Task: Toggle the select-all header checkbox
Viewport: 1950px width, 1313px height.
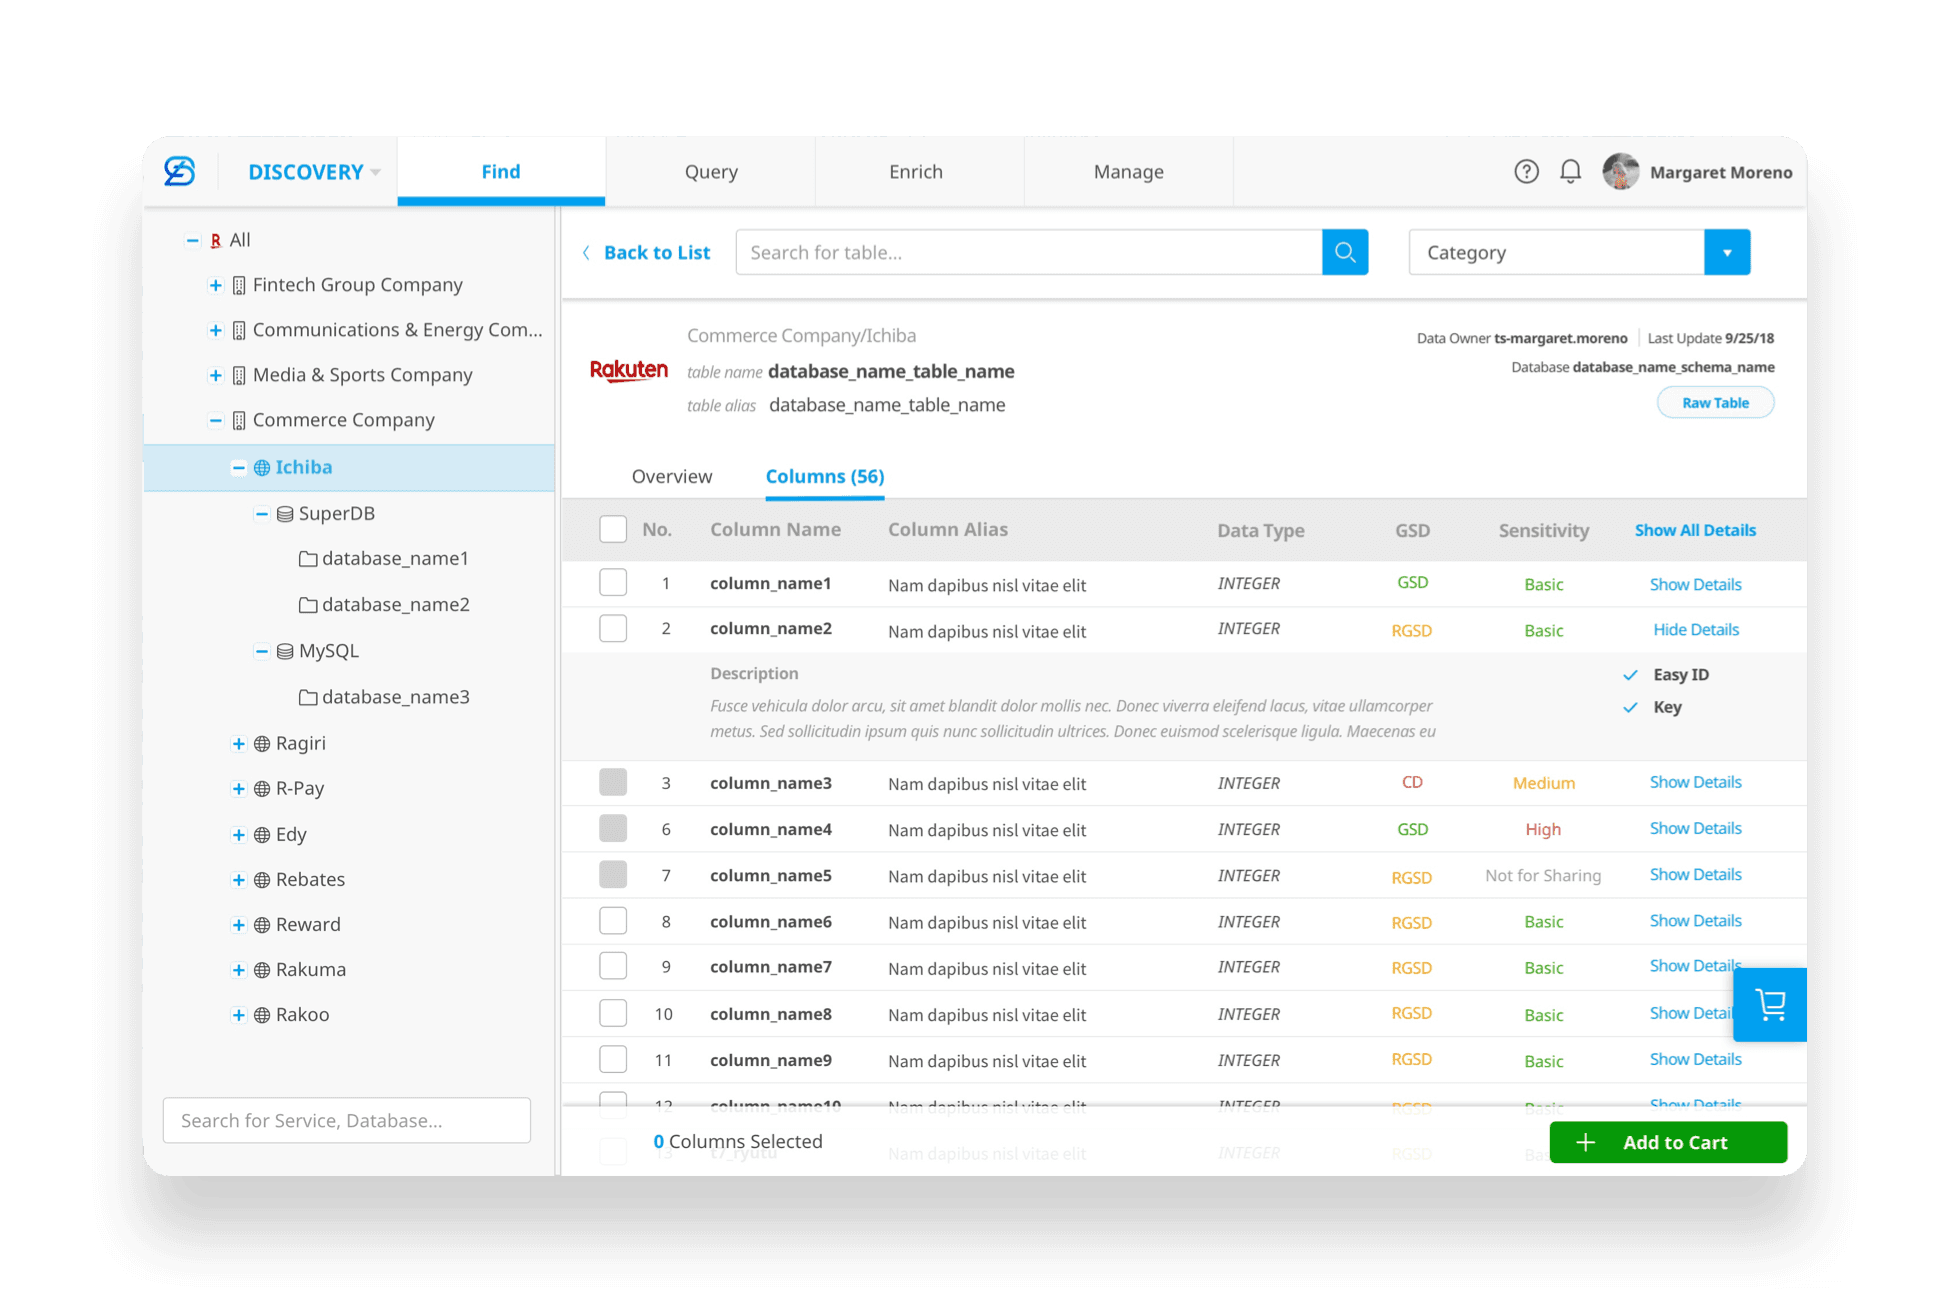Action: point(613,529)
